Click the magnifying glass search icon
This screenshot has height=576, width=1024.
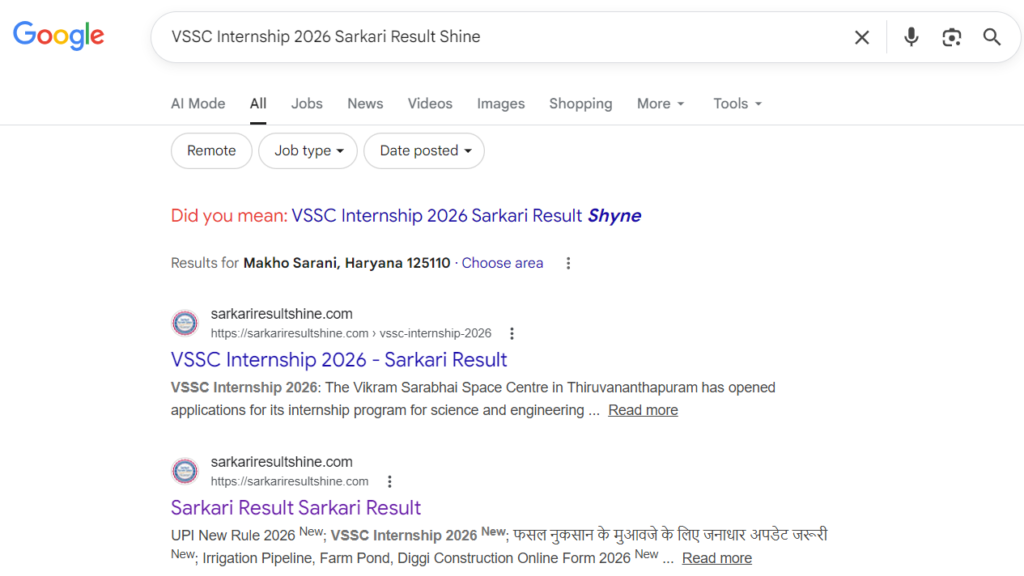click(x=991, y=37)
